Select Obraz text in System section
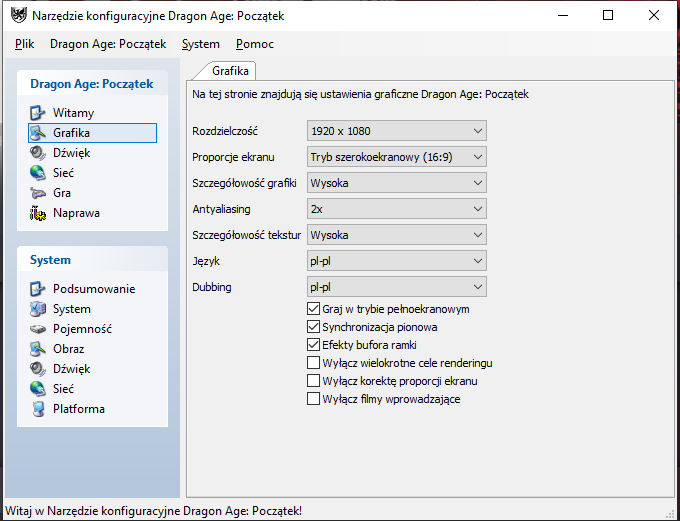 69,349
